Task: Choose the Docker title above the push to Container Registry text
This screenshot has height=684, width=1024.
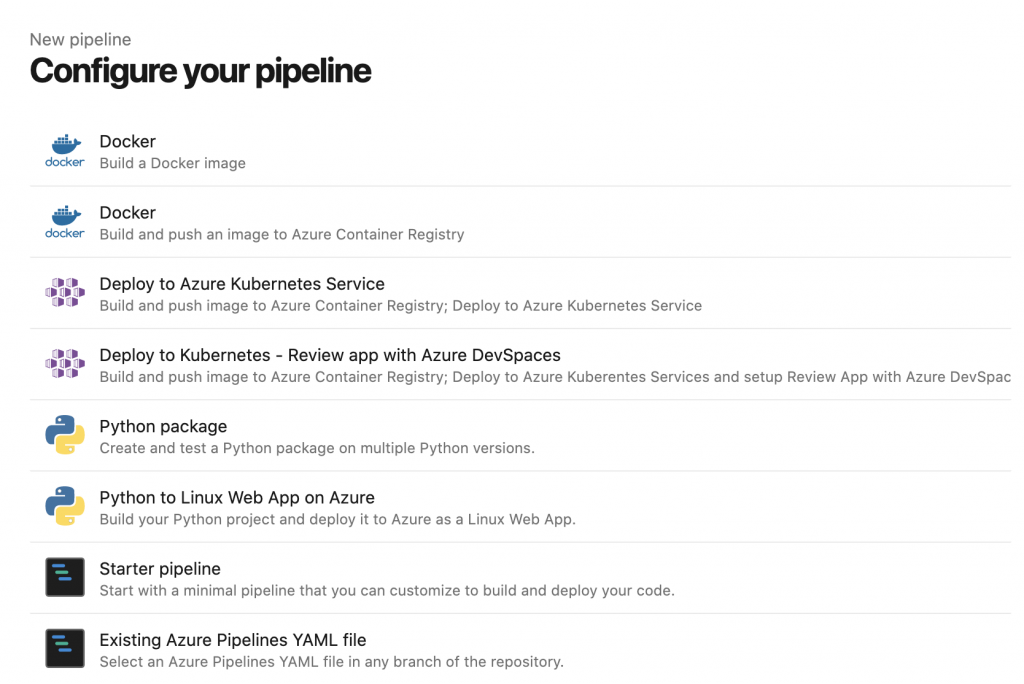Action: [127, 213]
